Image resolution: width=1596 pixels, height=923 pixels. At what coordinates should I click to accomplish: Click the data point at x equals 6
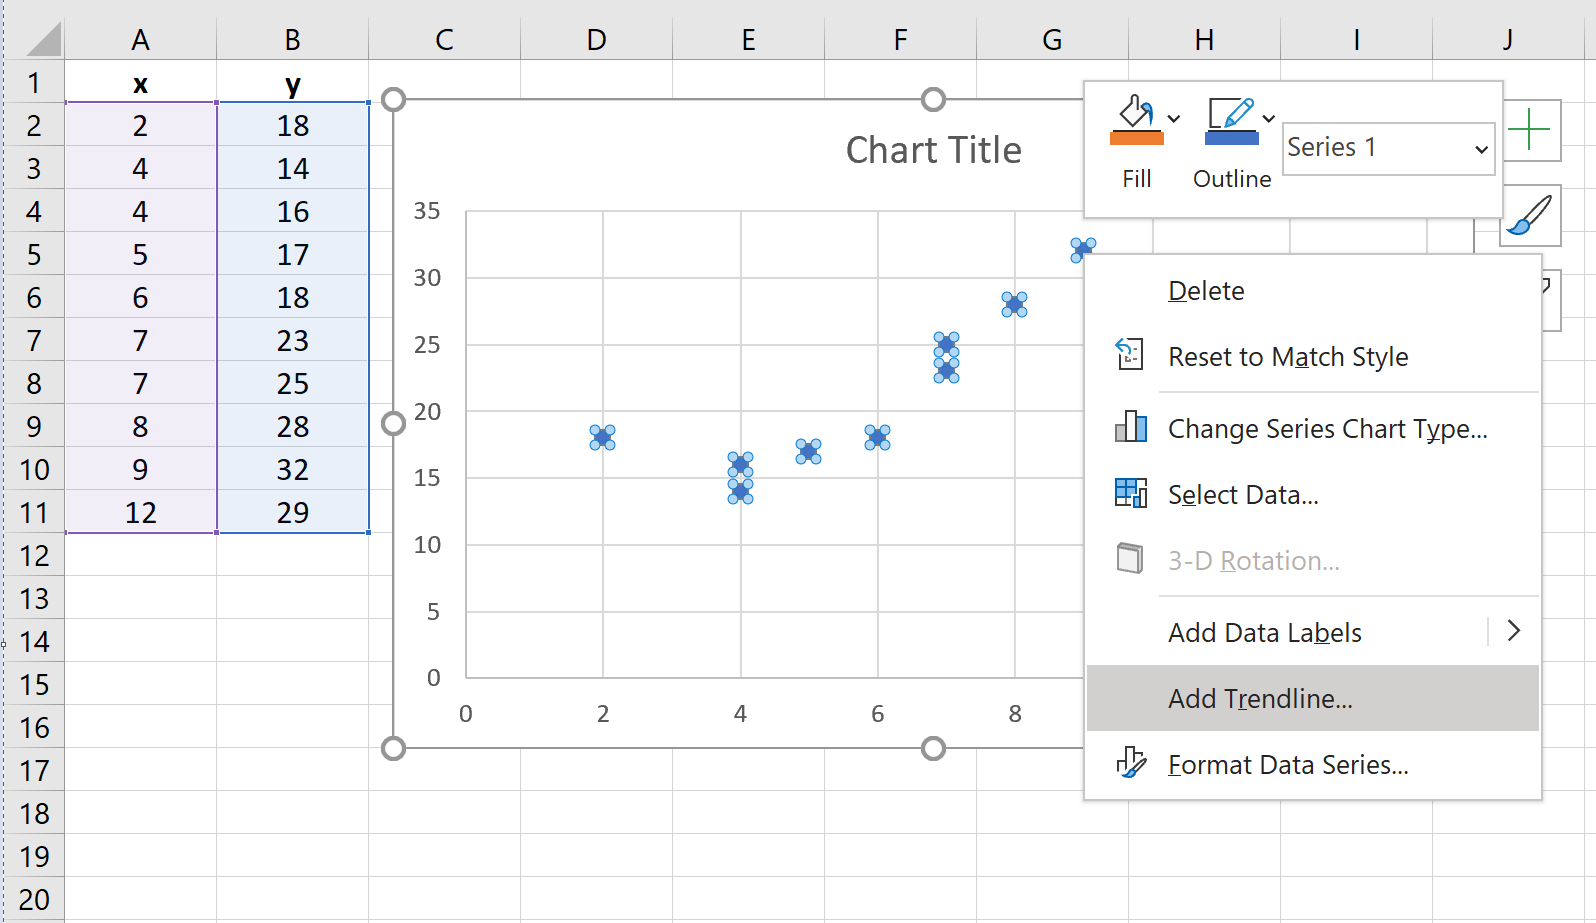coord(877,437)
